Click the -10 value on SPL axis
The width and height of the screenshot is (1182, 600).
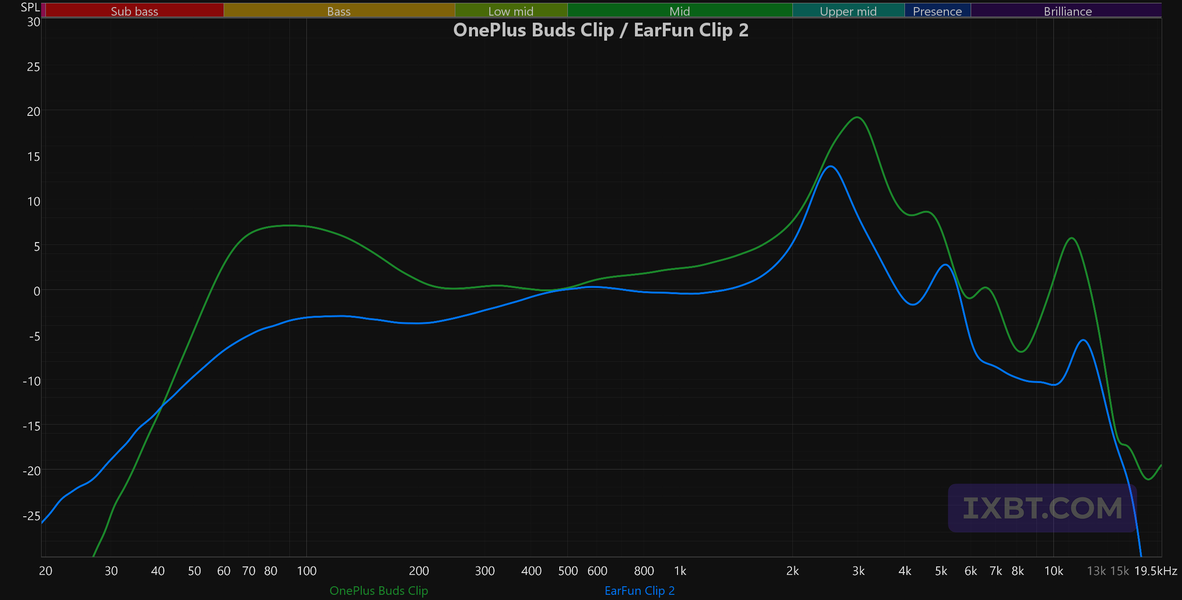point(31,381)
